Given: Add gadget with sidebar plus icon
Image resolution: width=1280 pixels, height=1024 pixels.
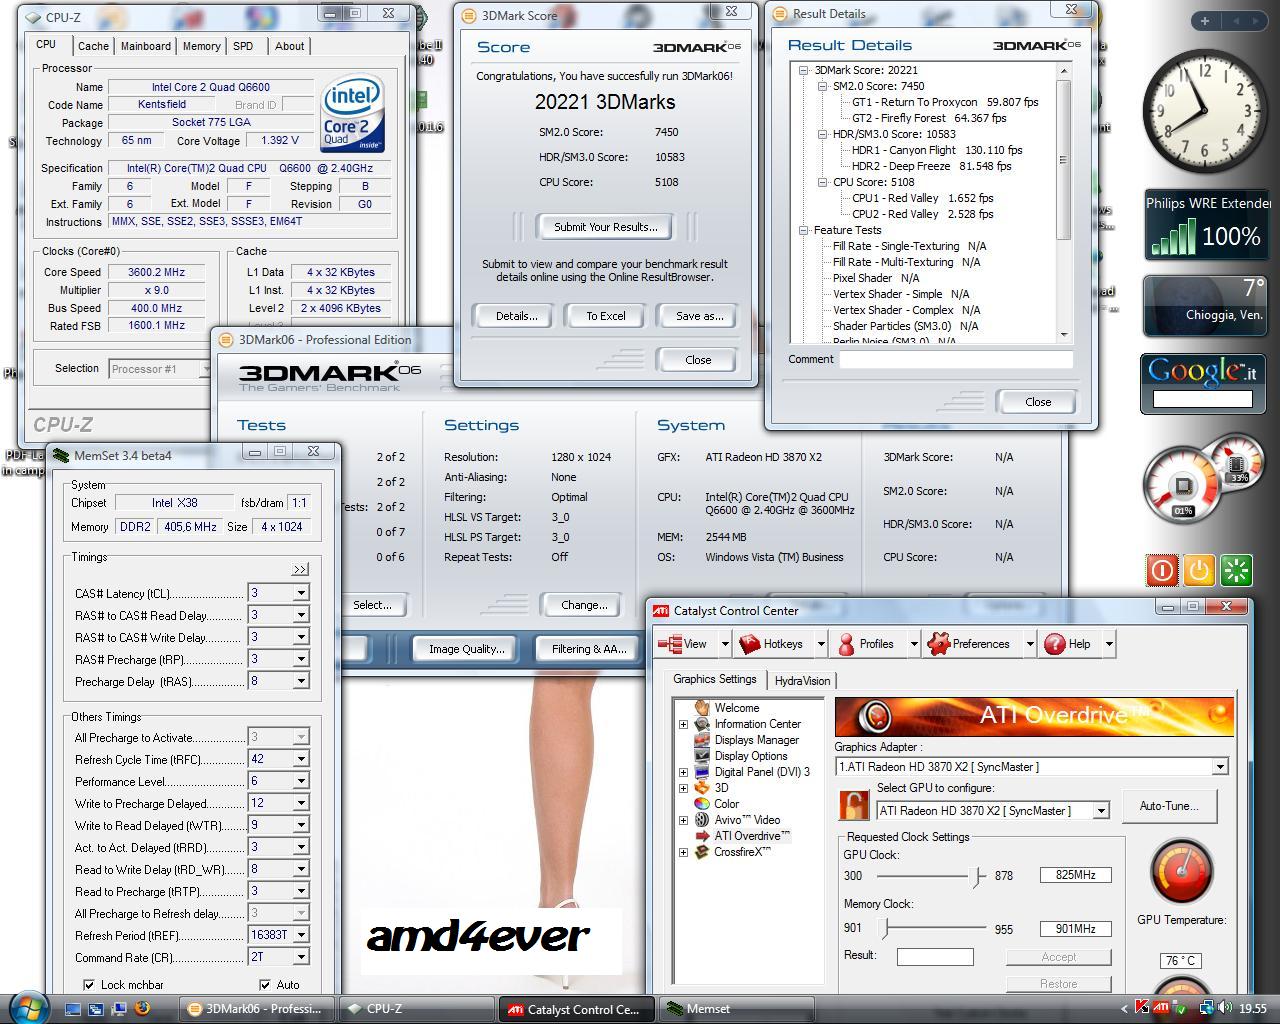Looking at the screenshot, I should (x=1204, y=21).
